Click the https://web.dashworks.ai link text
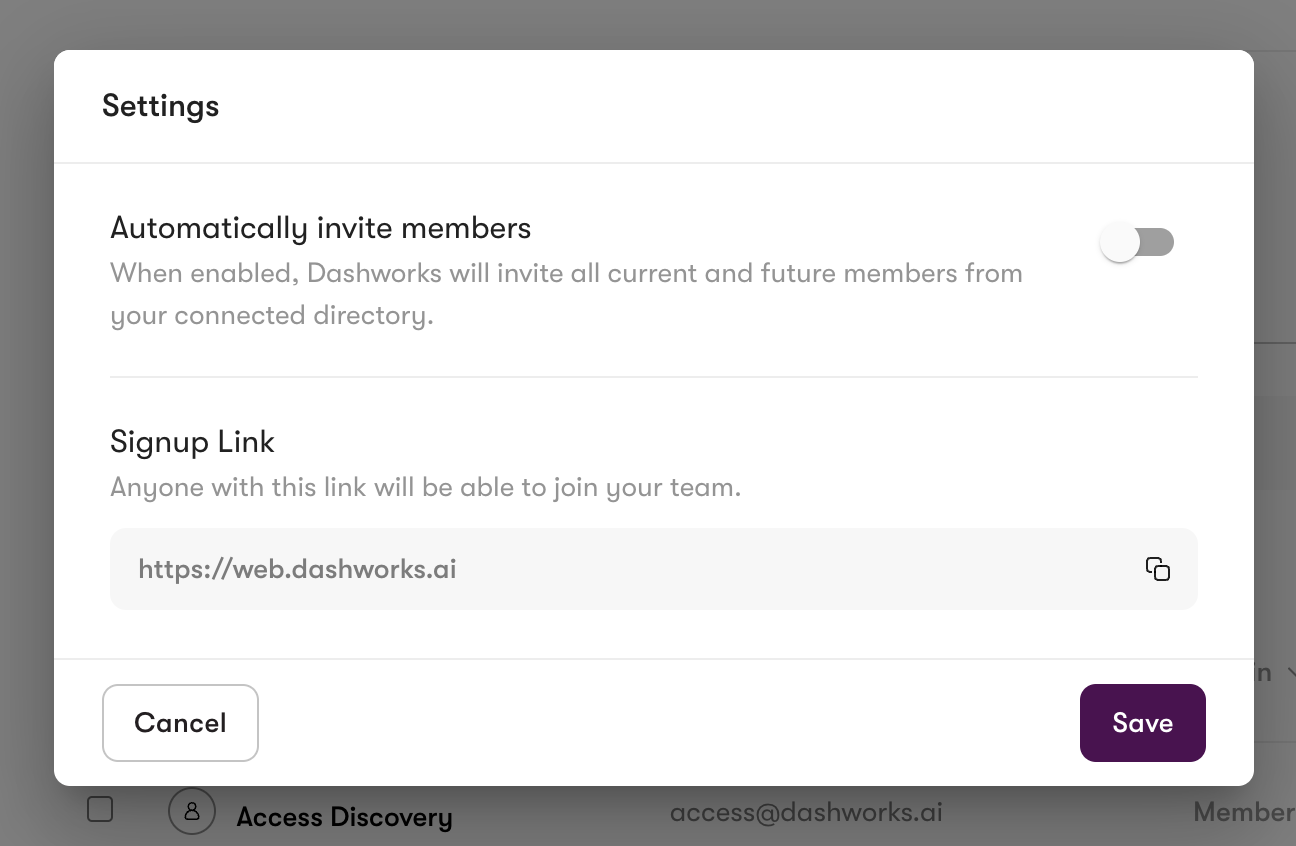 tap(297, 570)
